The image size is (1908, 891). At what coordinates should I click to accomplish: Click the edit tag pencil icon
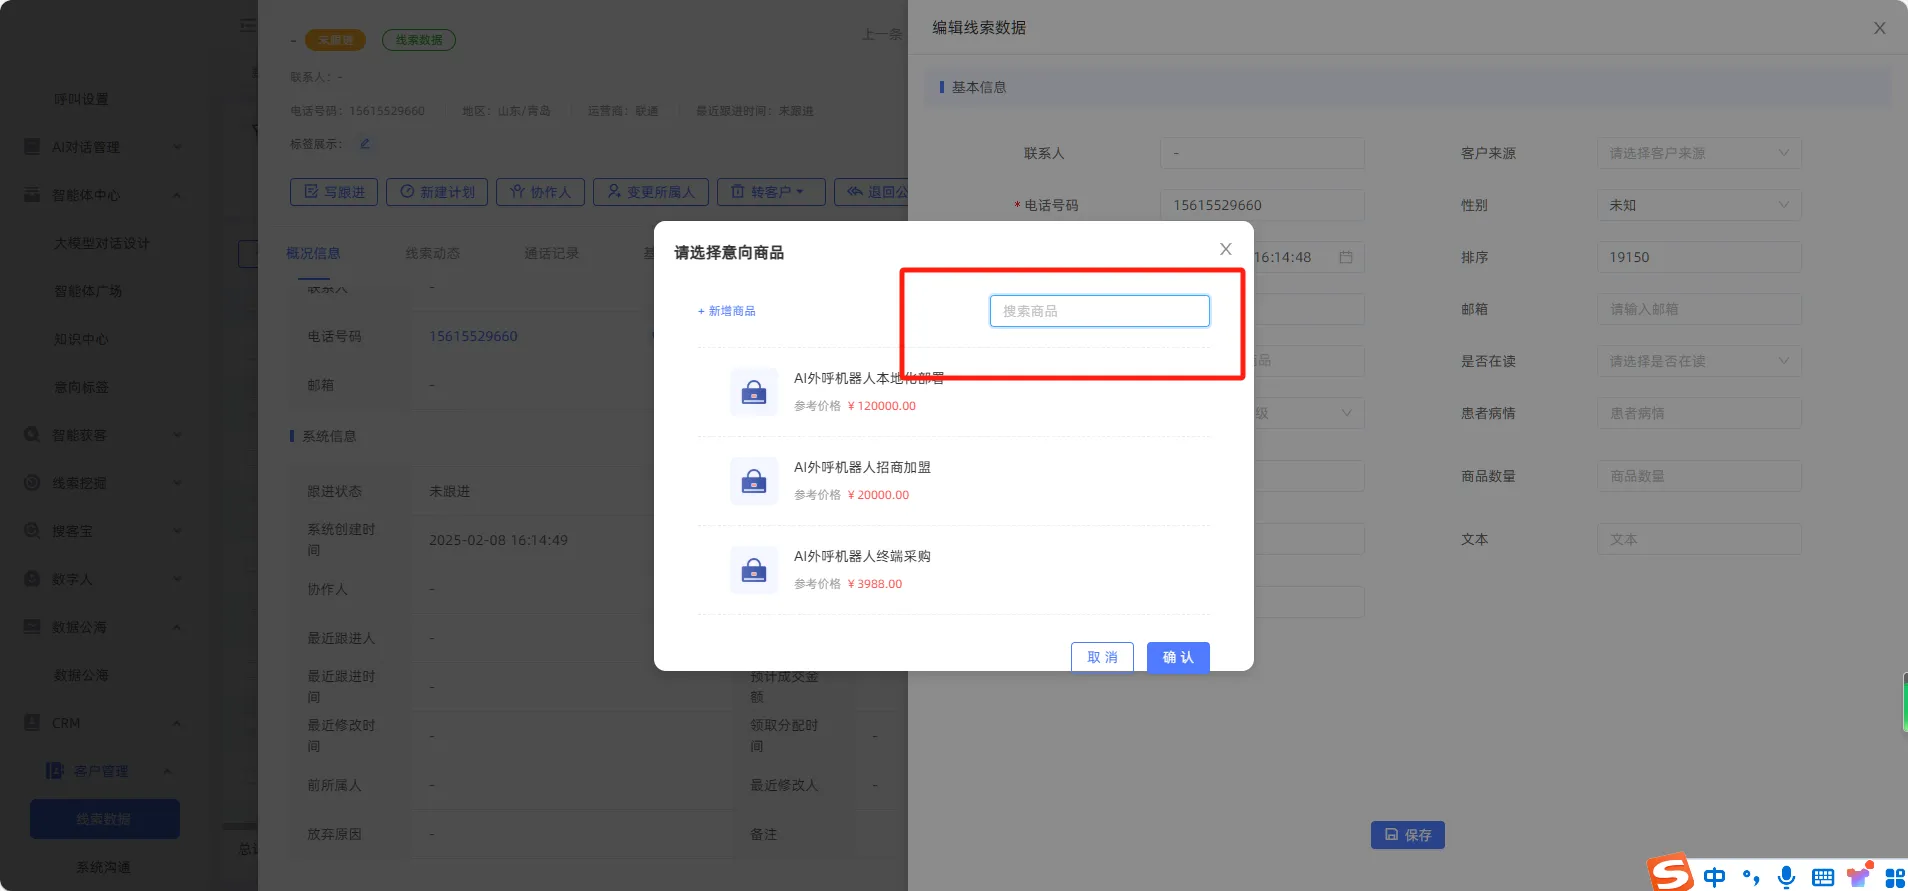click(x=365, y=144)
